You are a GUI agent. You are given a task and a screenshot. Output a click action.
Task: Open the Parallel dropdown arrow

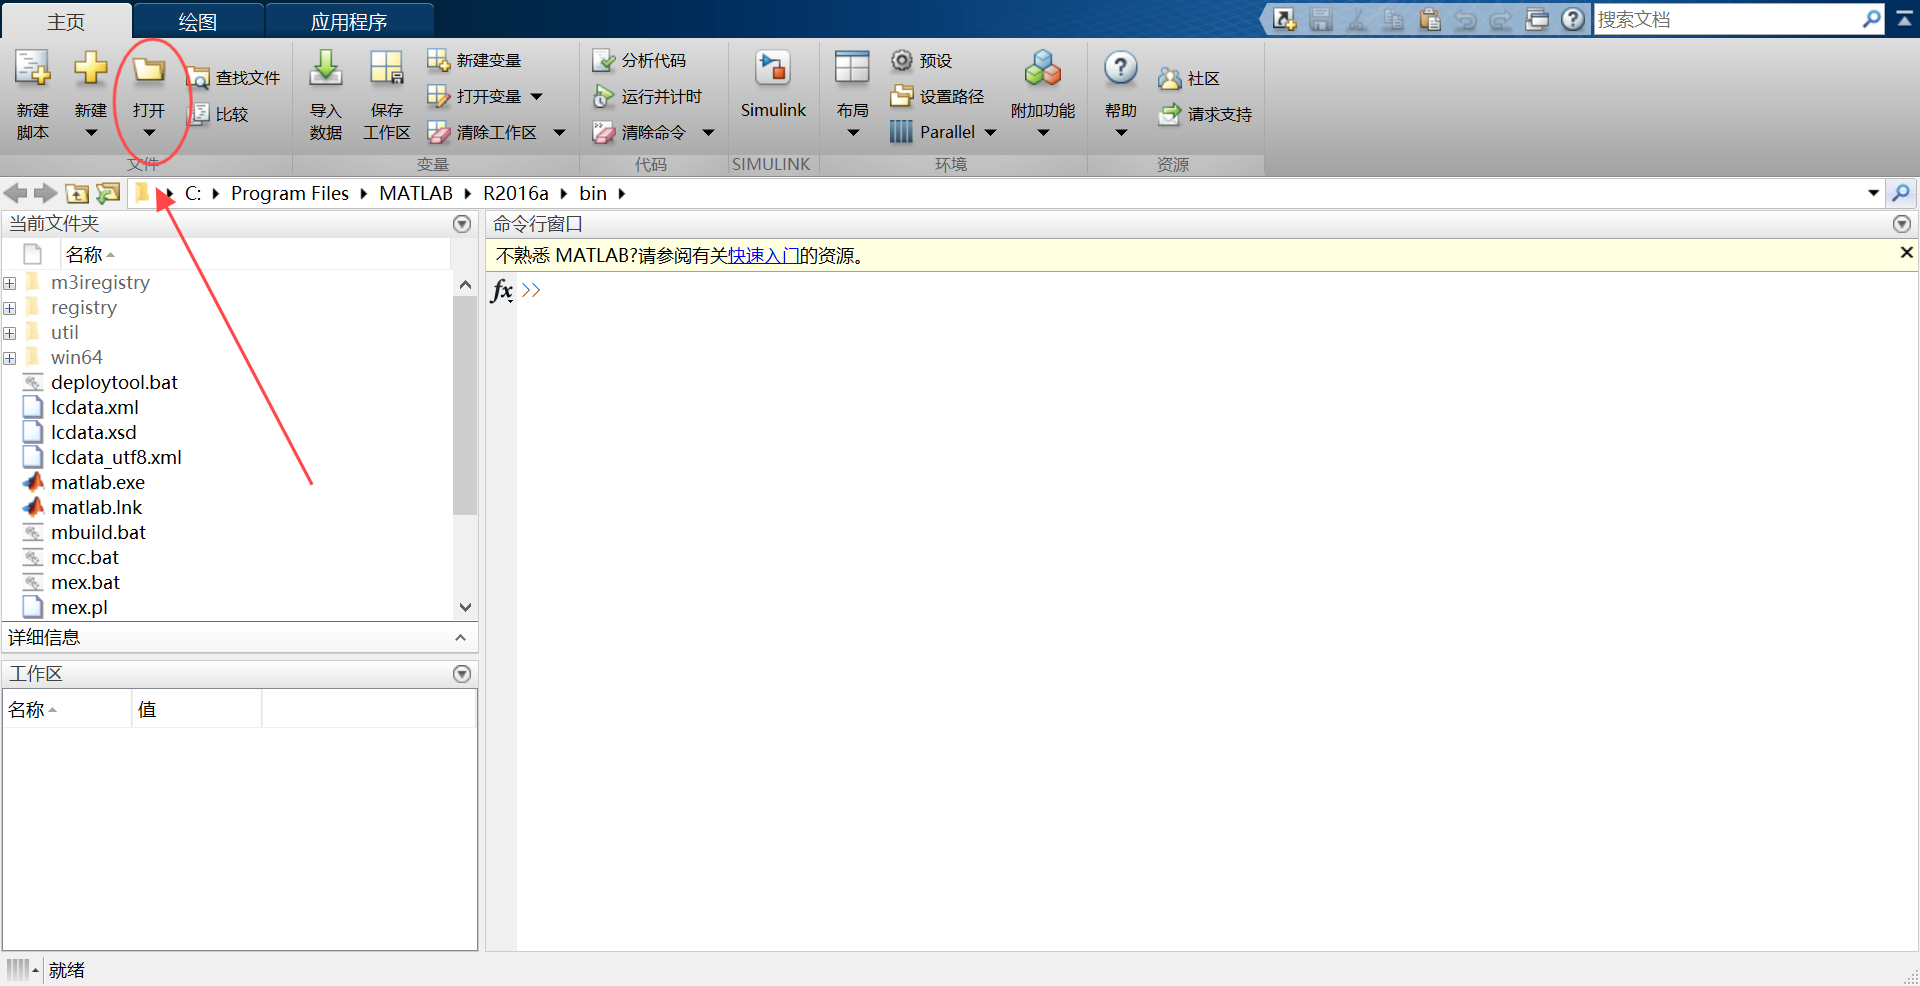pos(990,133)
